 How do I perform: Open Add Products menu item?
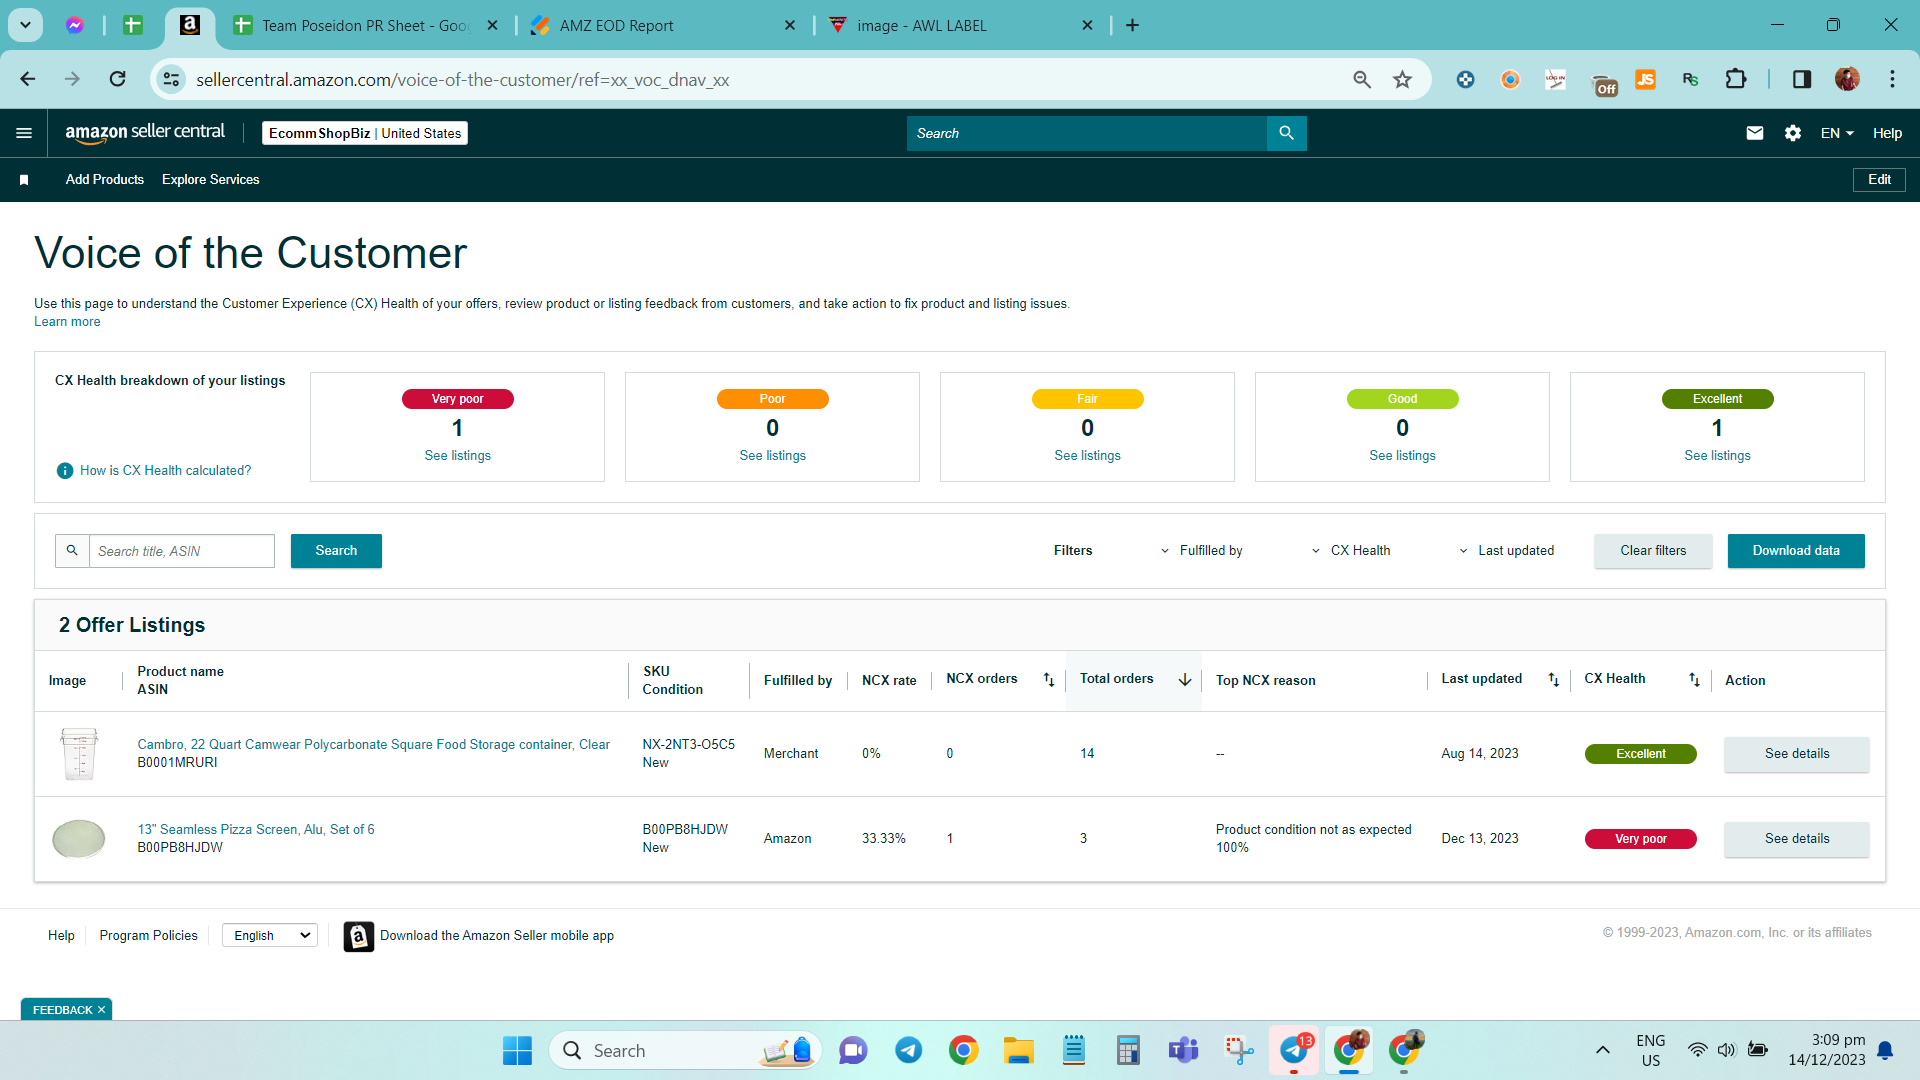(105, 180)
